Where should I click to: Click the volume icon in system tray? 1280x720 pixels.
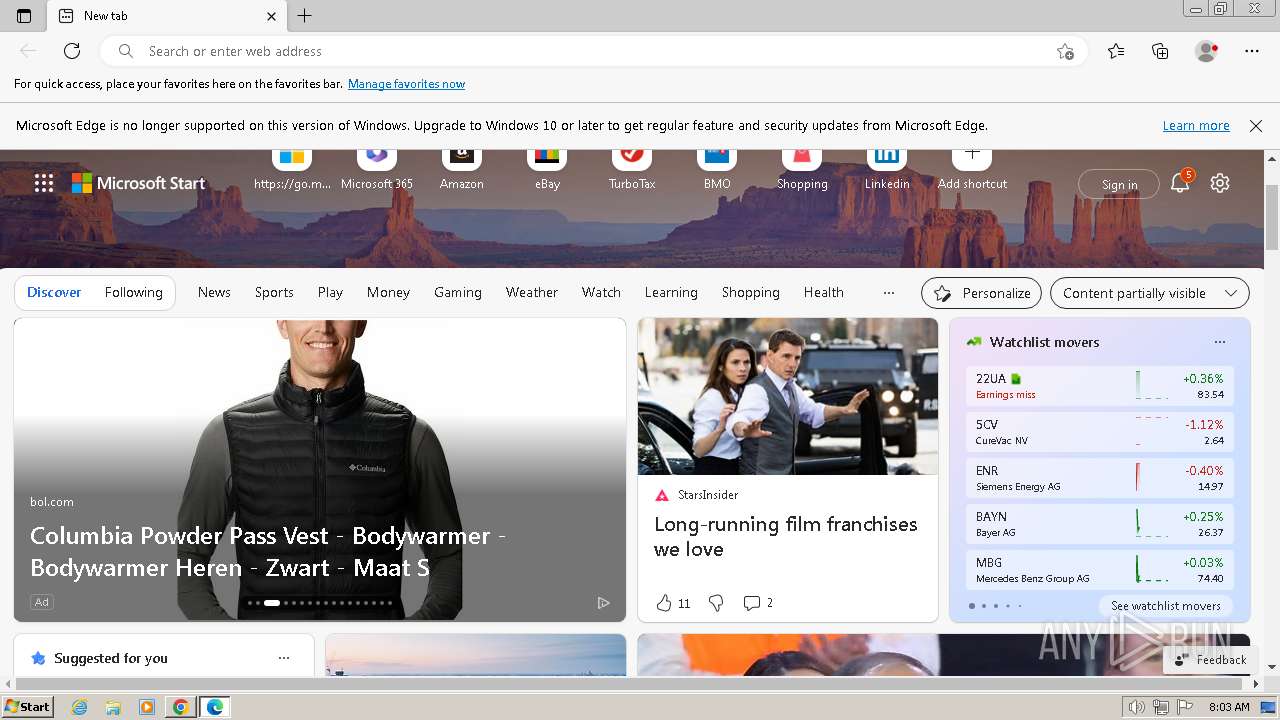[1137, 707]
